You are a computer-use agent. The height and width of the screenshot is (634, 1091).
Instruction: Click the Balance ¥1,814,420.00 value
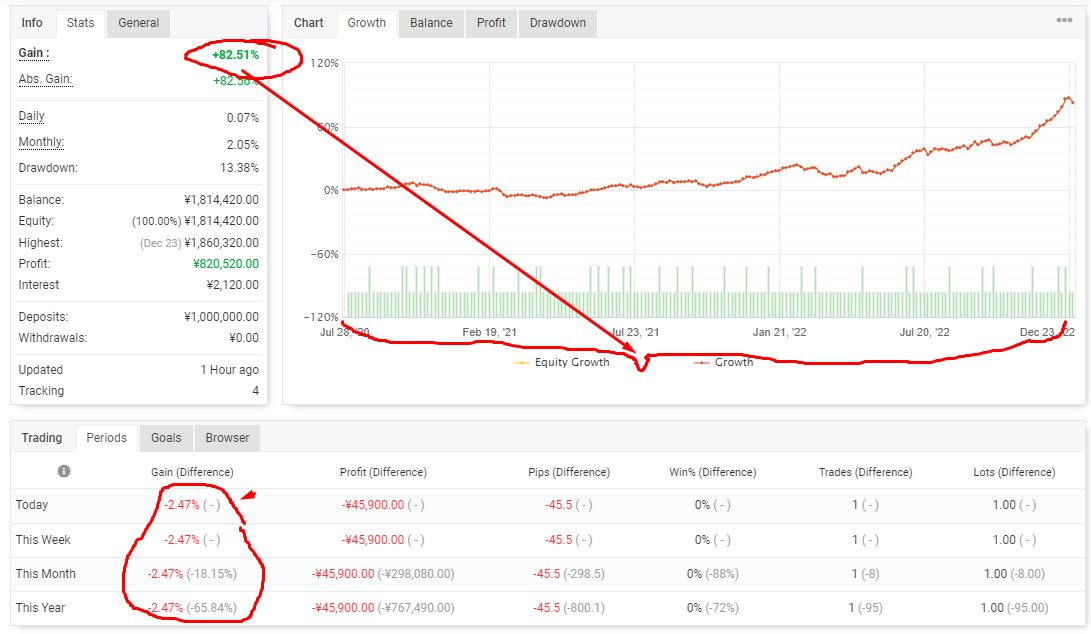point(221,200)
